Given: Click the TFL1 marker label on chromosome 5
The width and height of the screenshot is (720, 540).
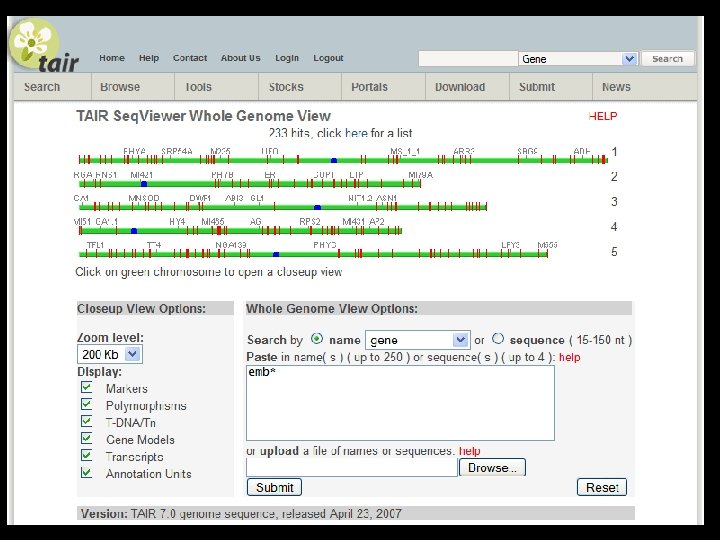Looking at the screenshot, I should [95, 245].
